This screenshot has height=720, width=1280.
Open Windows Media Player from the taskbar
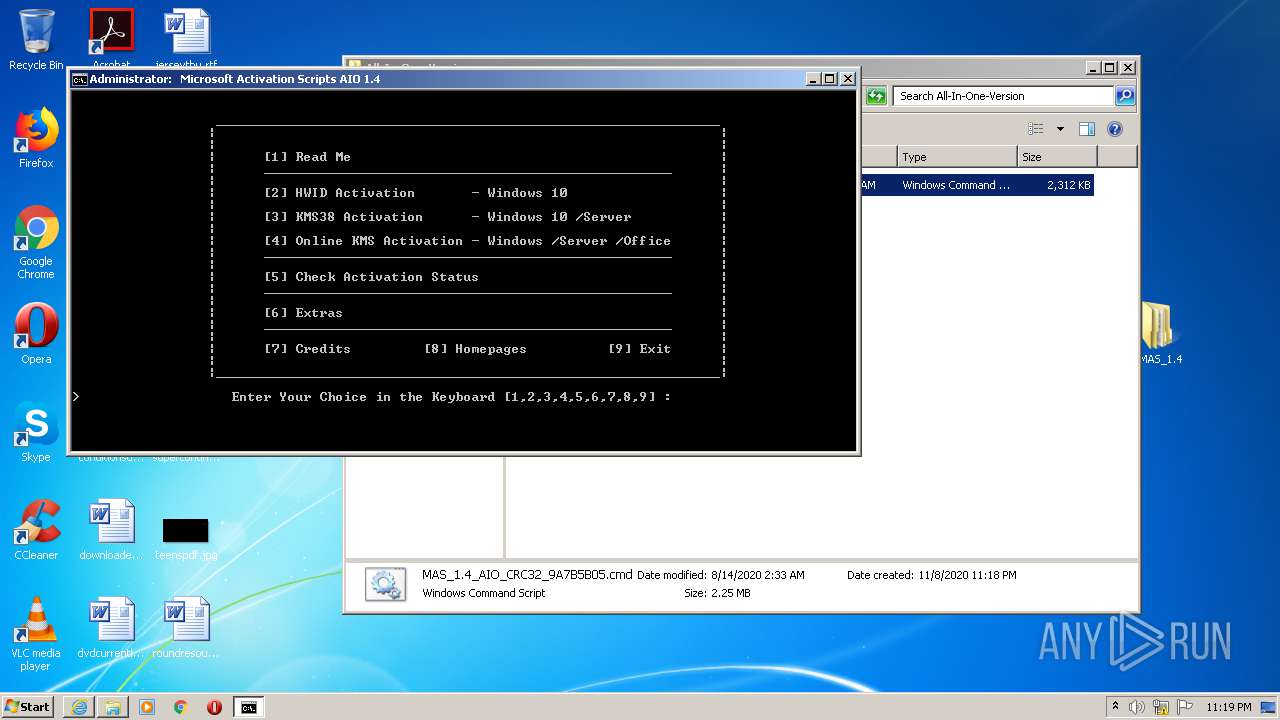point(147,707)
